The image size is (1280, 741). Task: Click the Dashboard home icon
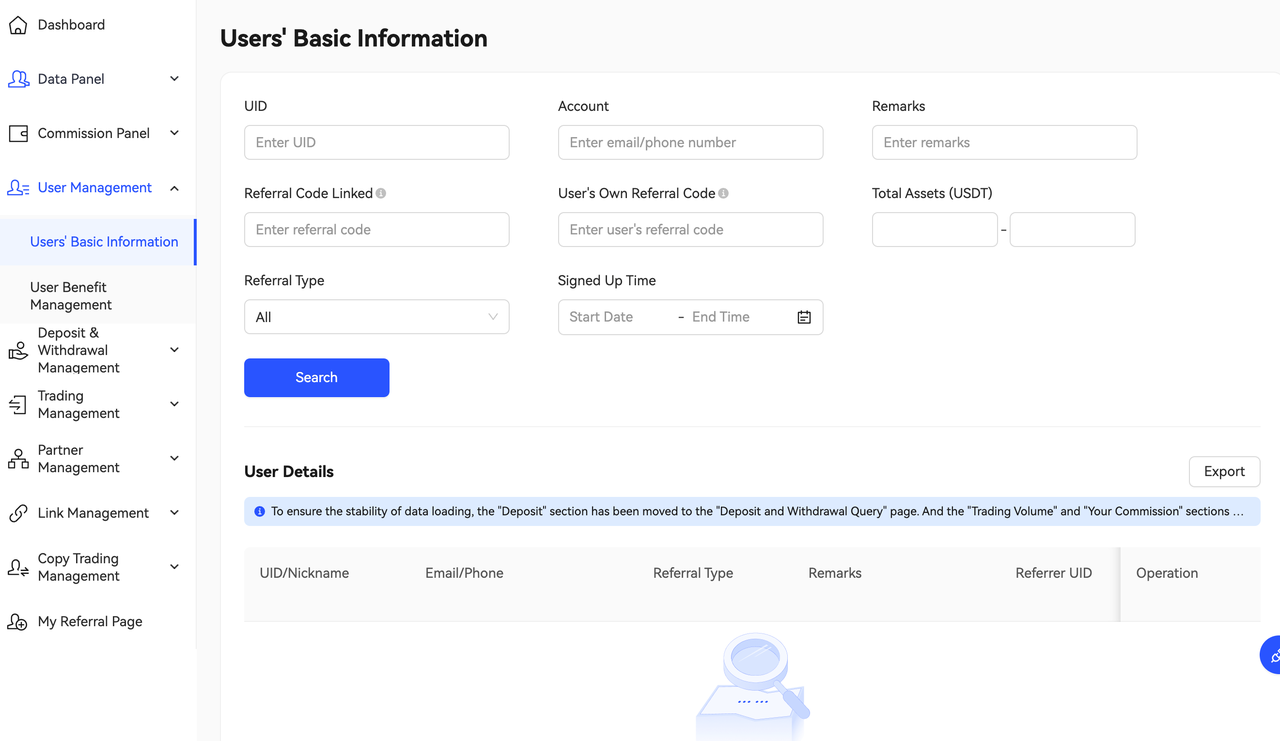pyautogui.click(x=18, y=25)
